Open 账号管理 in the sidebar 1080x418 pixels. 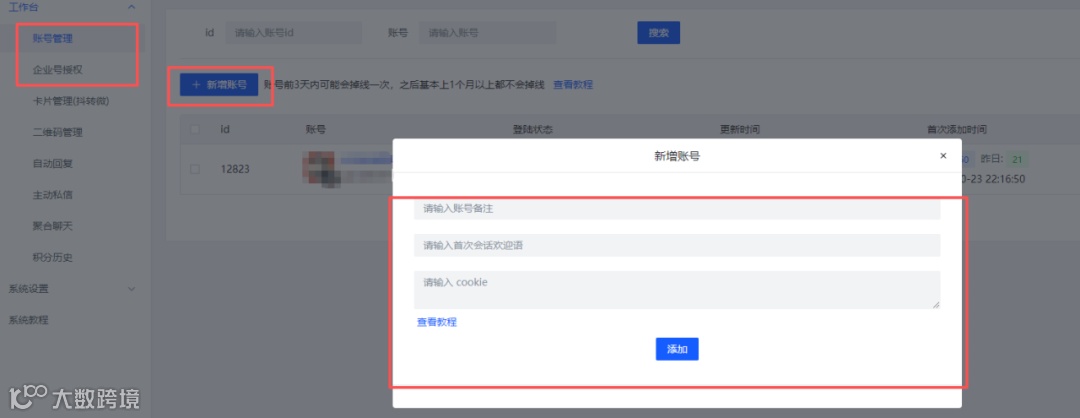pos(53,39)
